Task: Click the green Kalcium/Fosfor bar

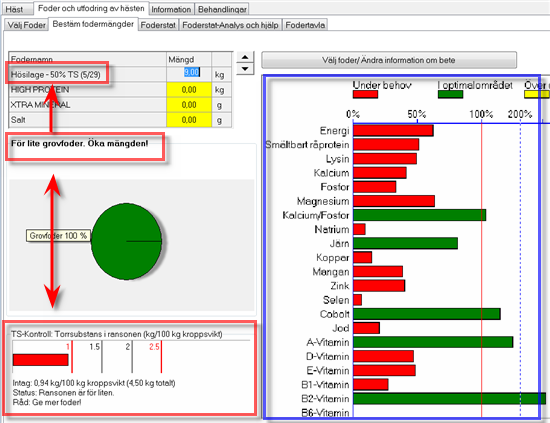Action: click(420, 215)
